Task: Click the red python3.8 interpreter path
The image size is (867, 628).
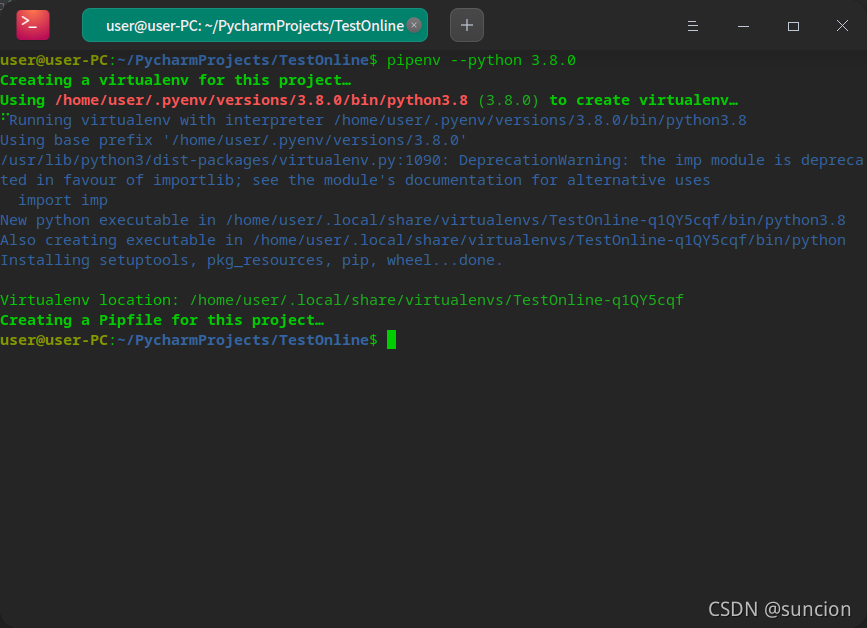Action: pyautogui.click(x=261, y=100)
